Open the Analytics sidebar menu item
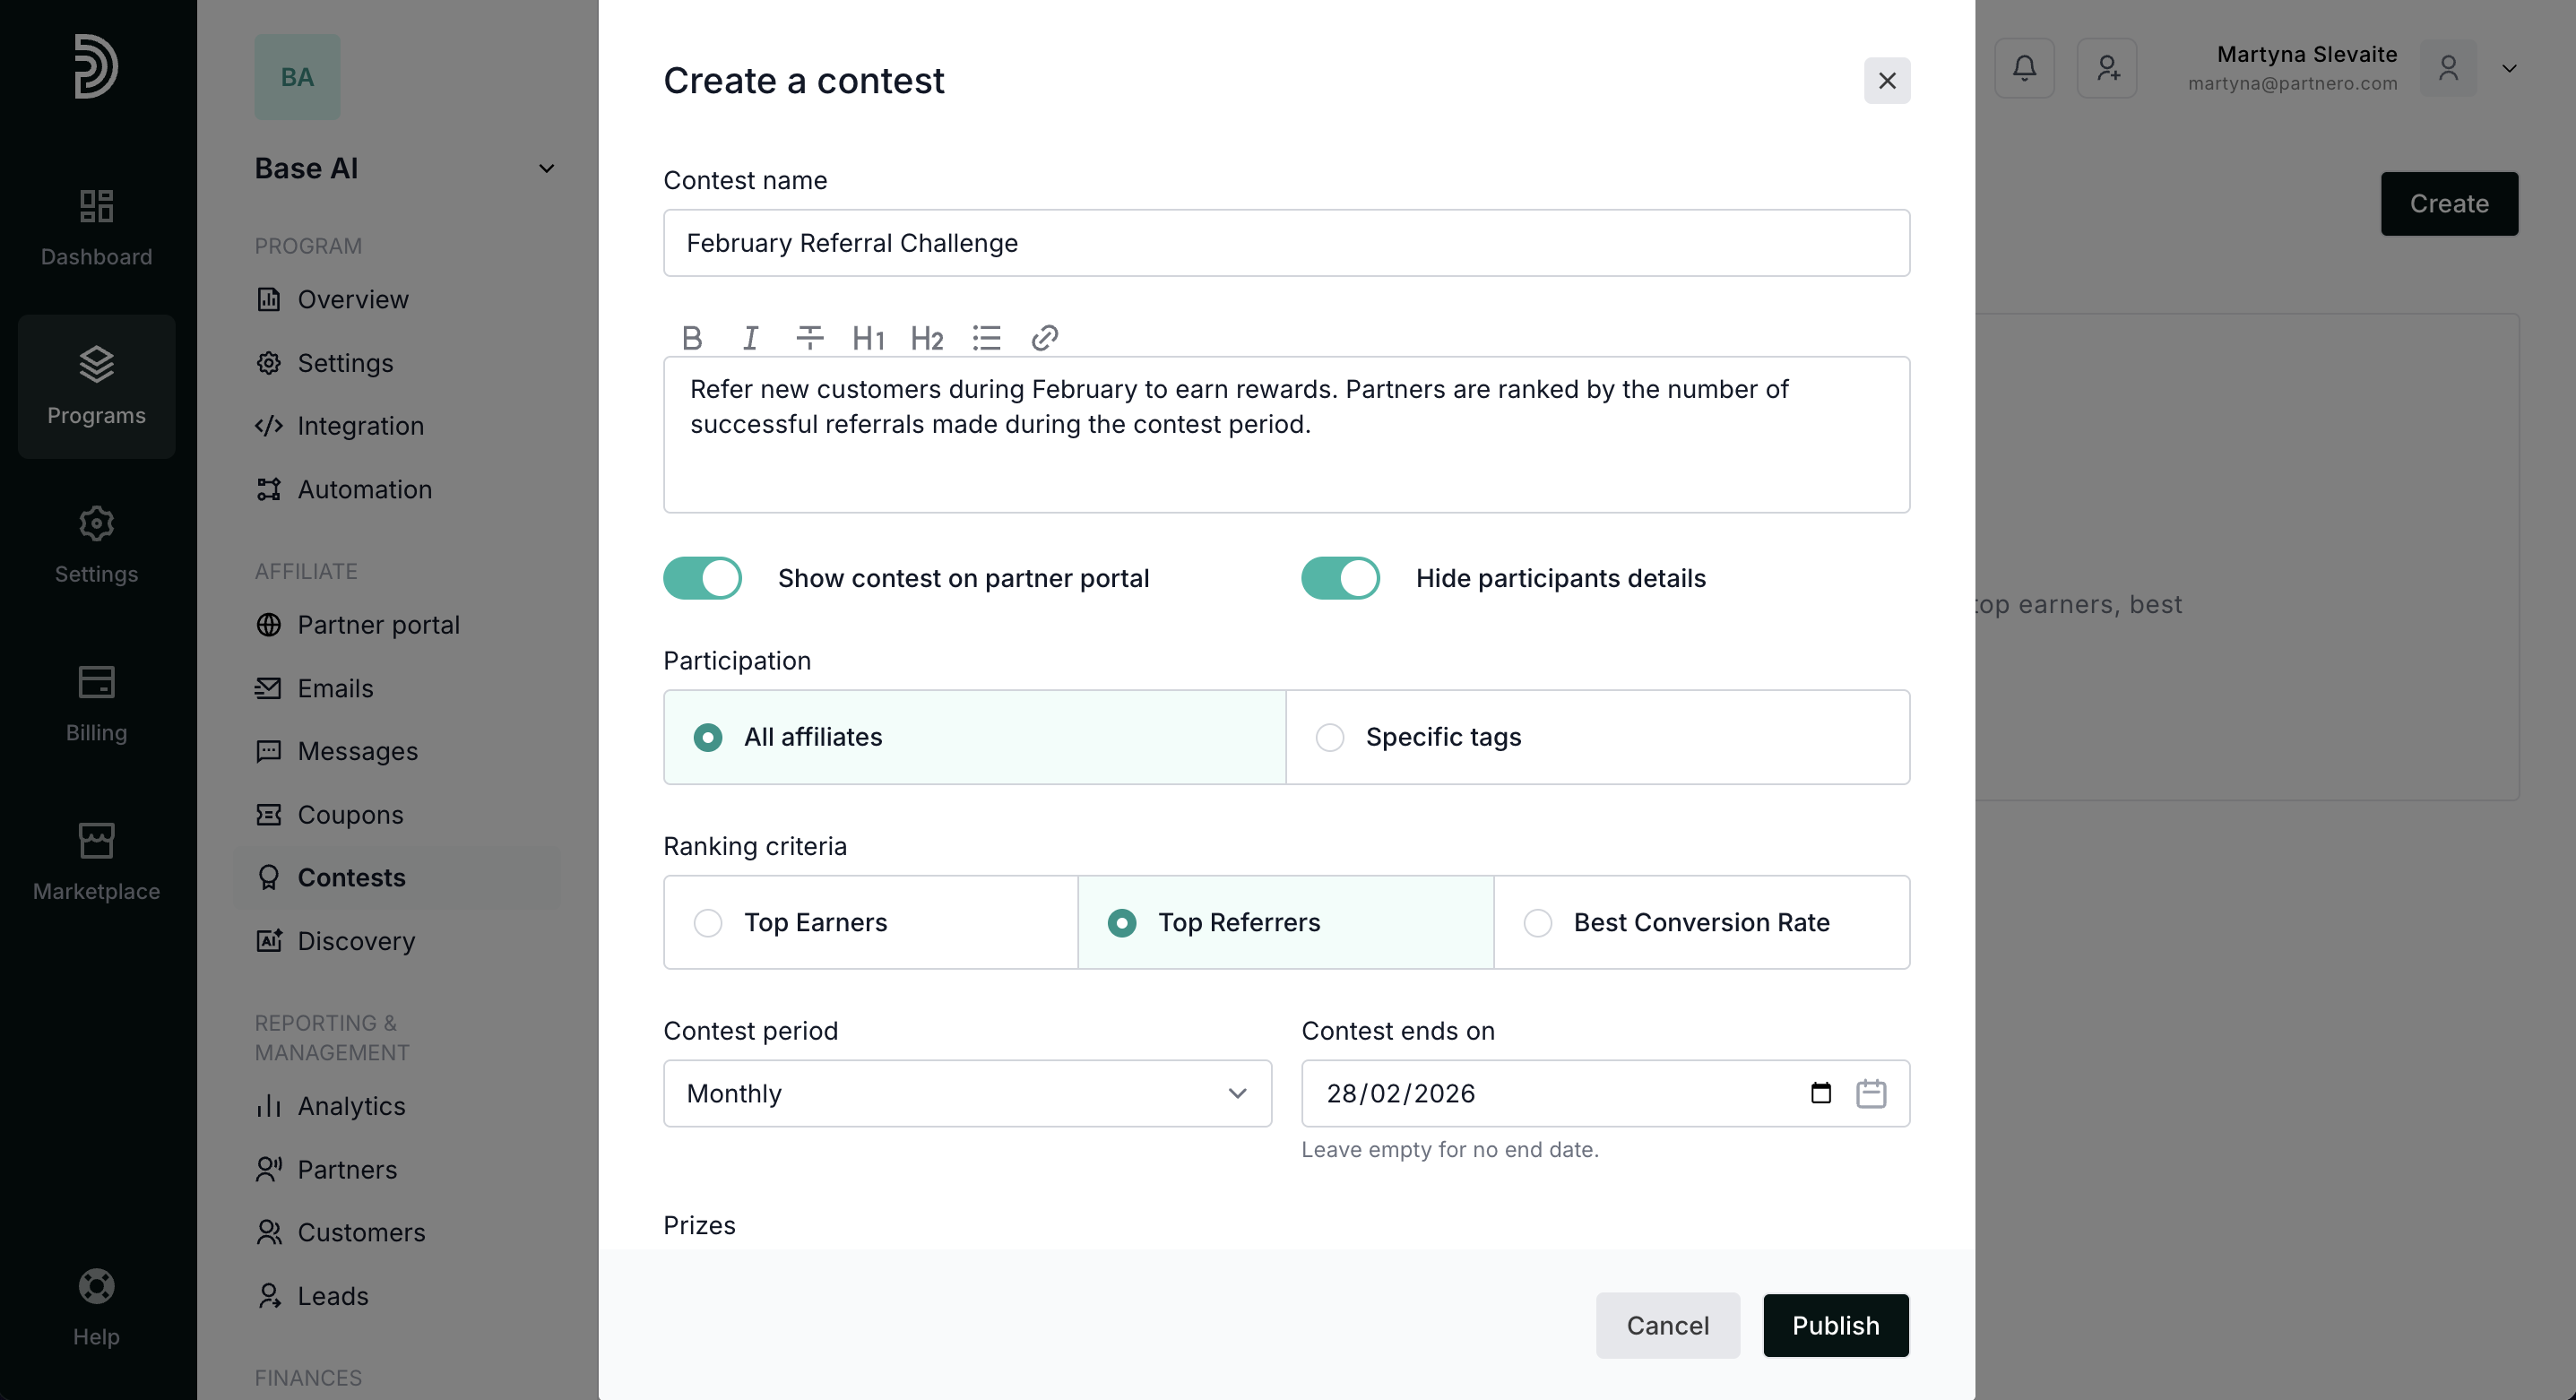 (x=351, y=1106)
